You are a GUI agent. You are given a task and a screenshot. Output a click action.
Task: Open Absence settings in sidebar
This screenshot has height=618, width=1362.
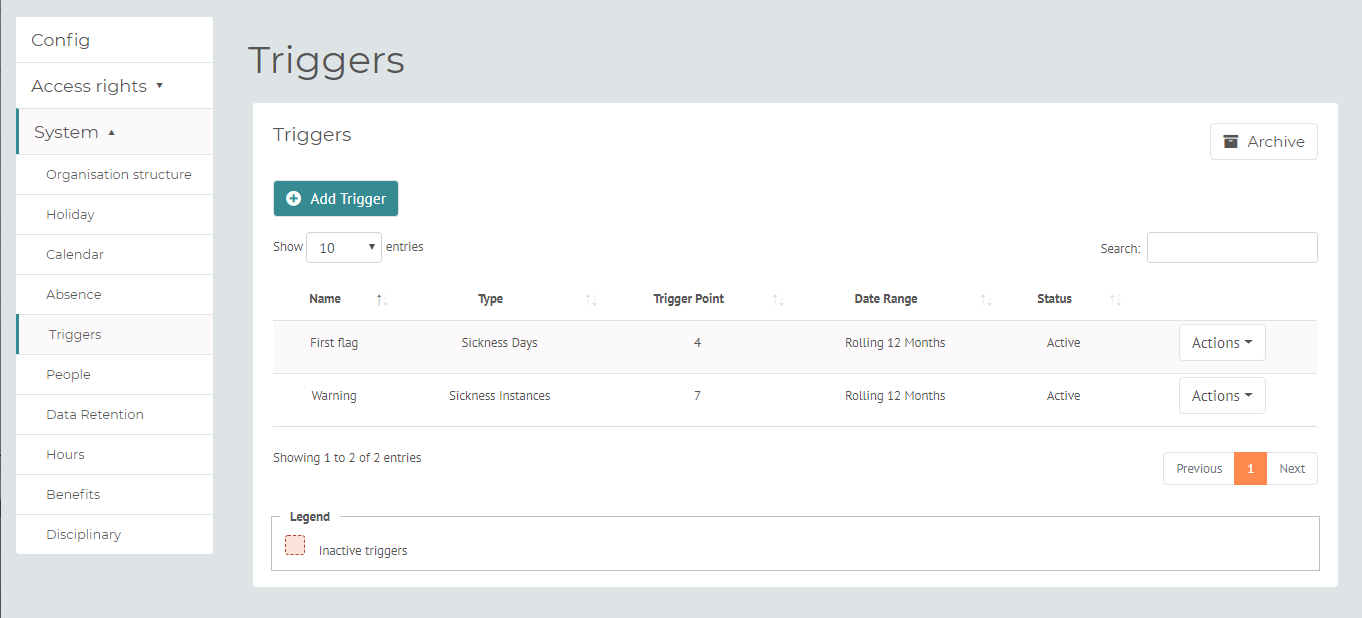pos(114,294)
